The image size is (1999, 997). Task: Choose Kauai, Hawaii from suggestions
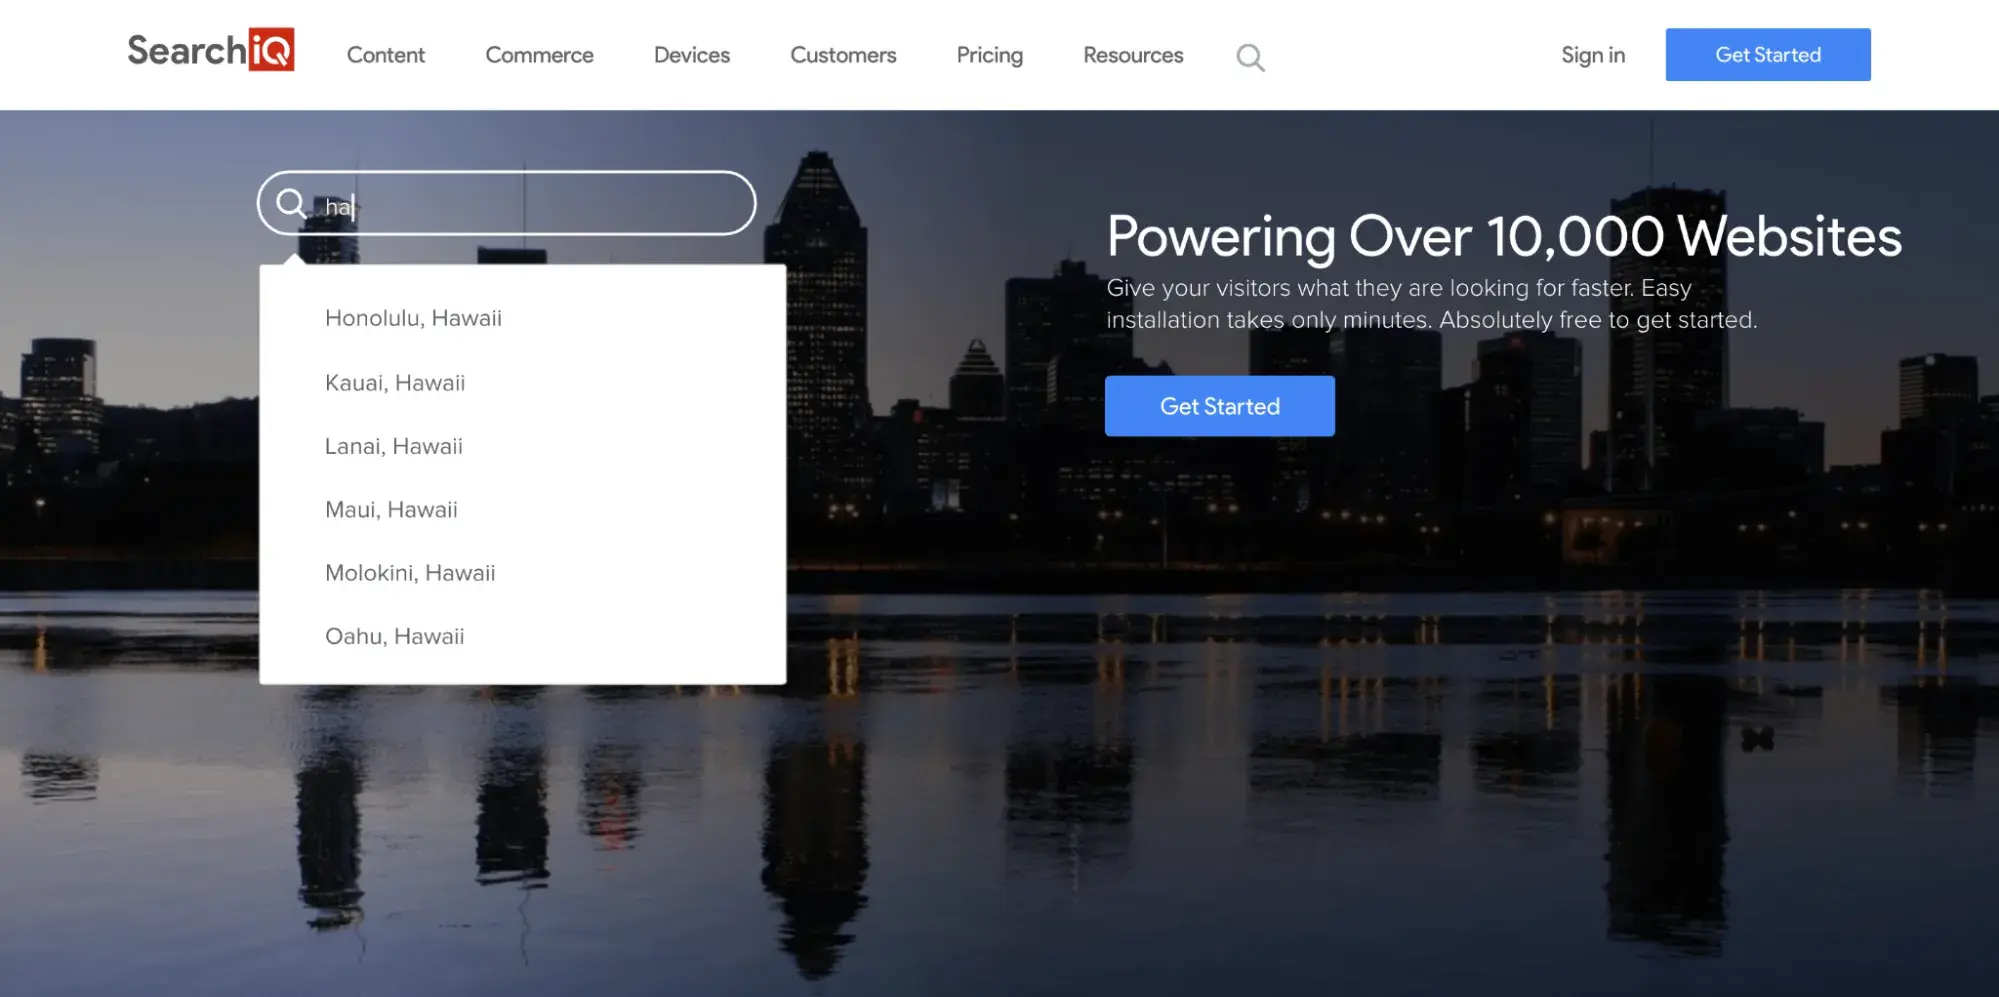point(395,383)
